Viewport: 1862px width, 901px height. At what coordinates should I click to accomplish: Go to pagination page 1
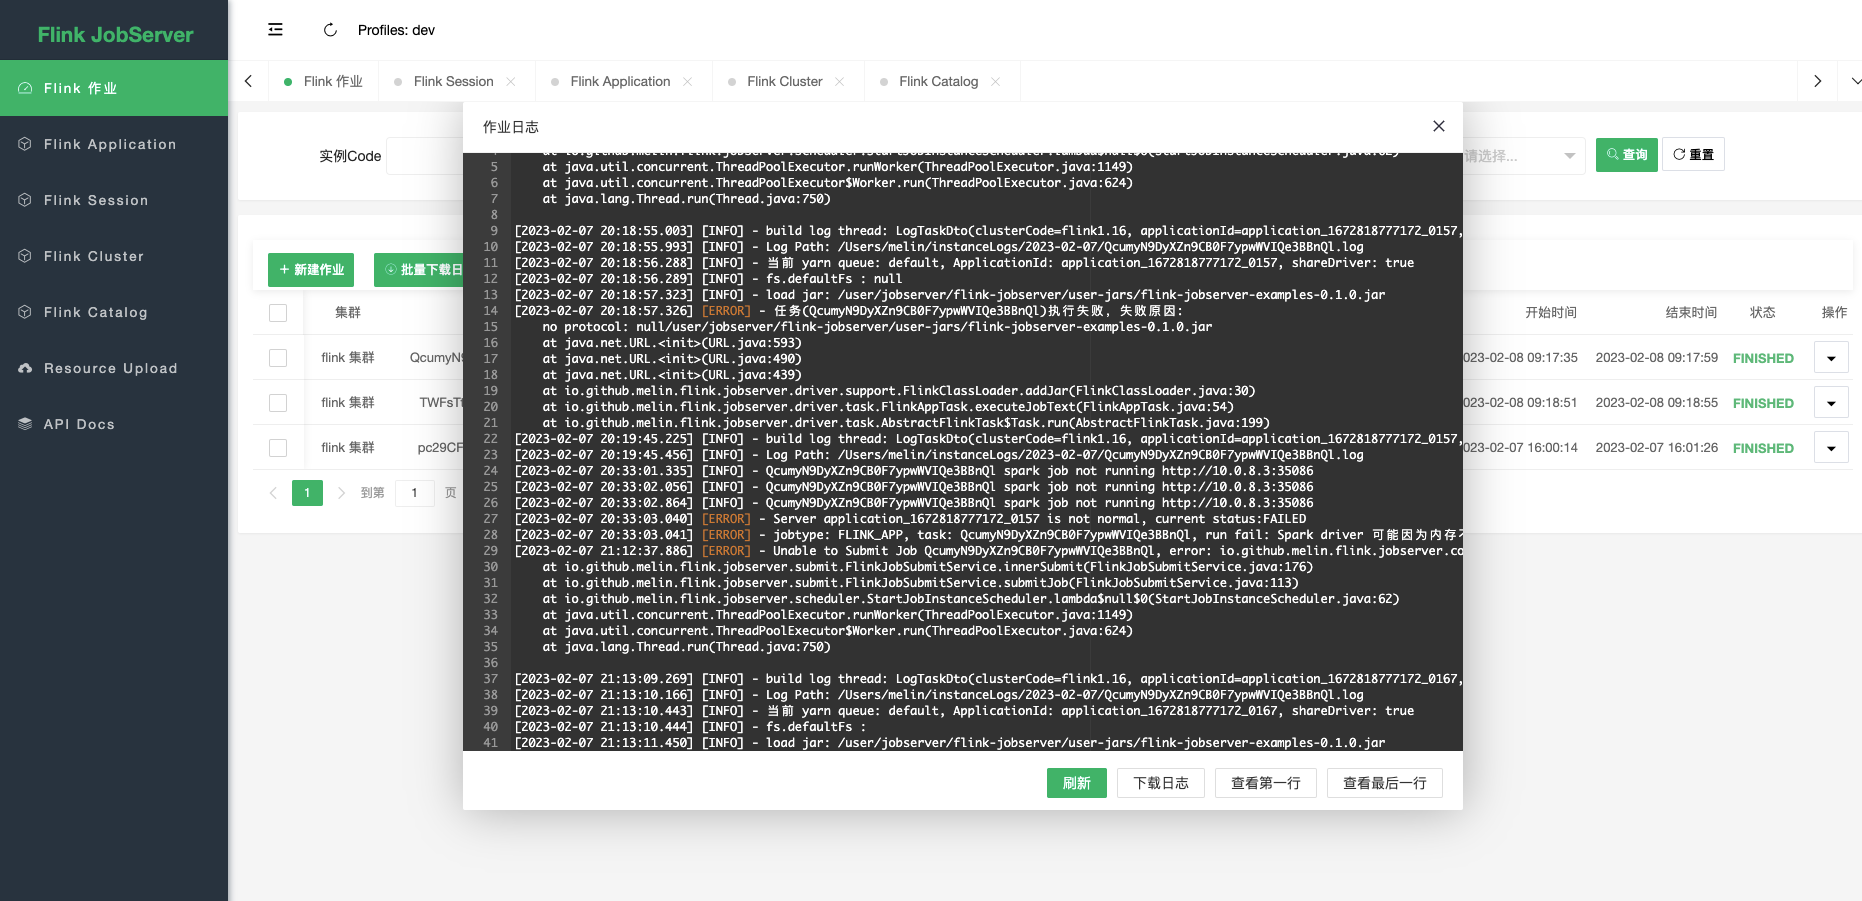pyautogui.click(x=307, y=493)
